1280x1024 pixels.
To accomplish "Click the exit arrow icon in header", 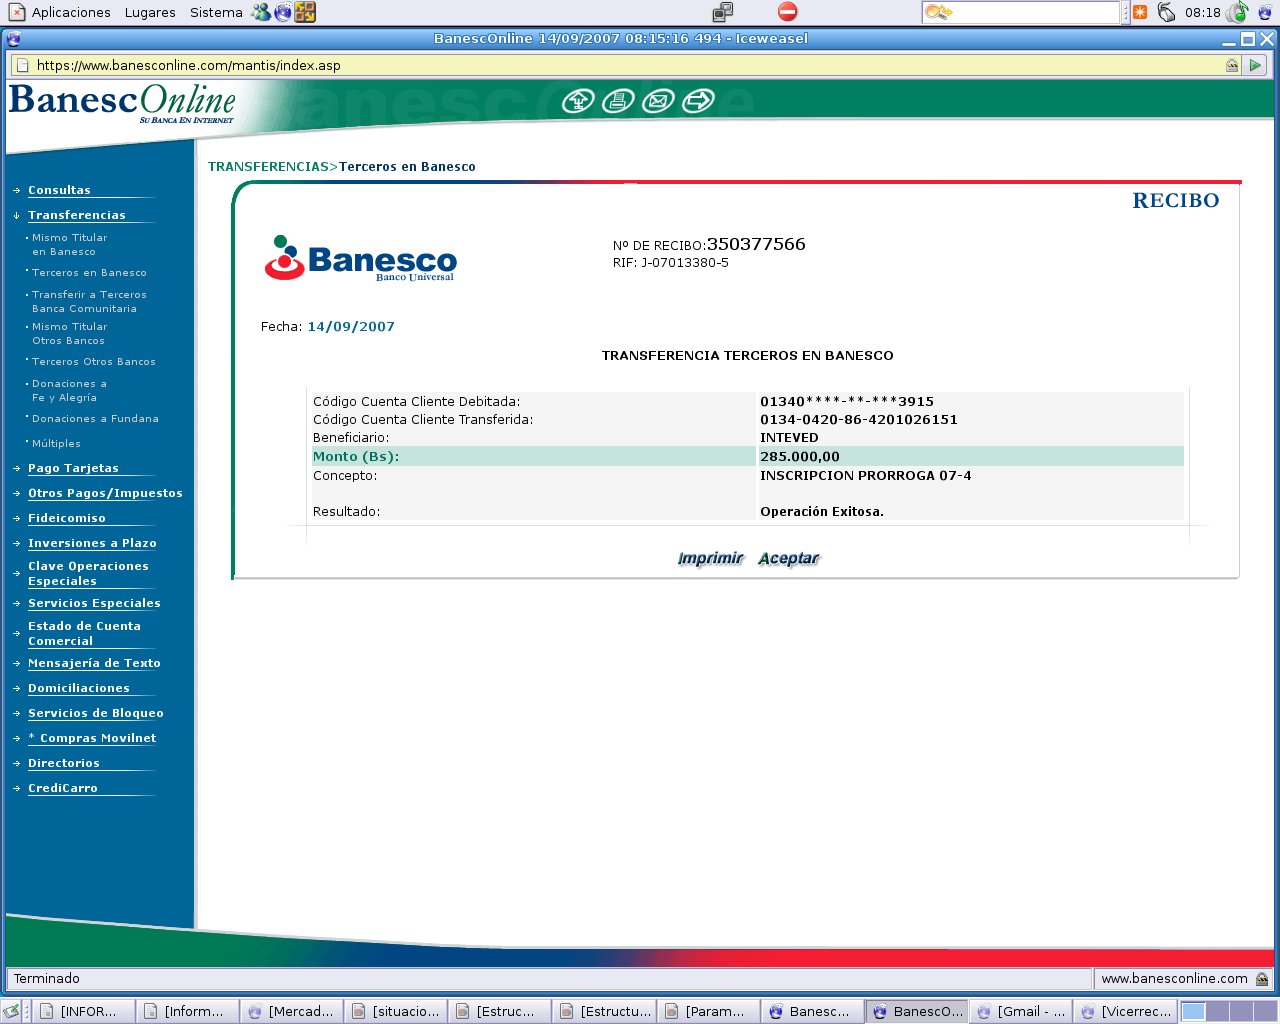I will pos(698,101).
